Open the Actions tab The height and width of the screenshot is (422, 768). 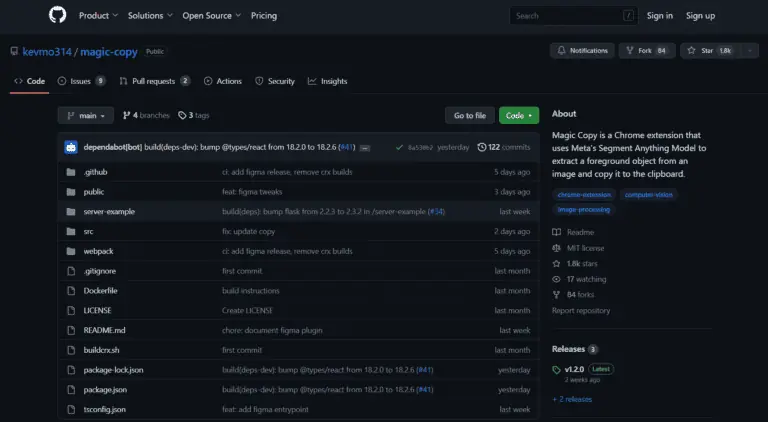[x=223, y=81]
